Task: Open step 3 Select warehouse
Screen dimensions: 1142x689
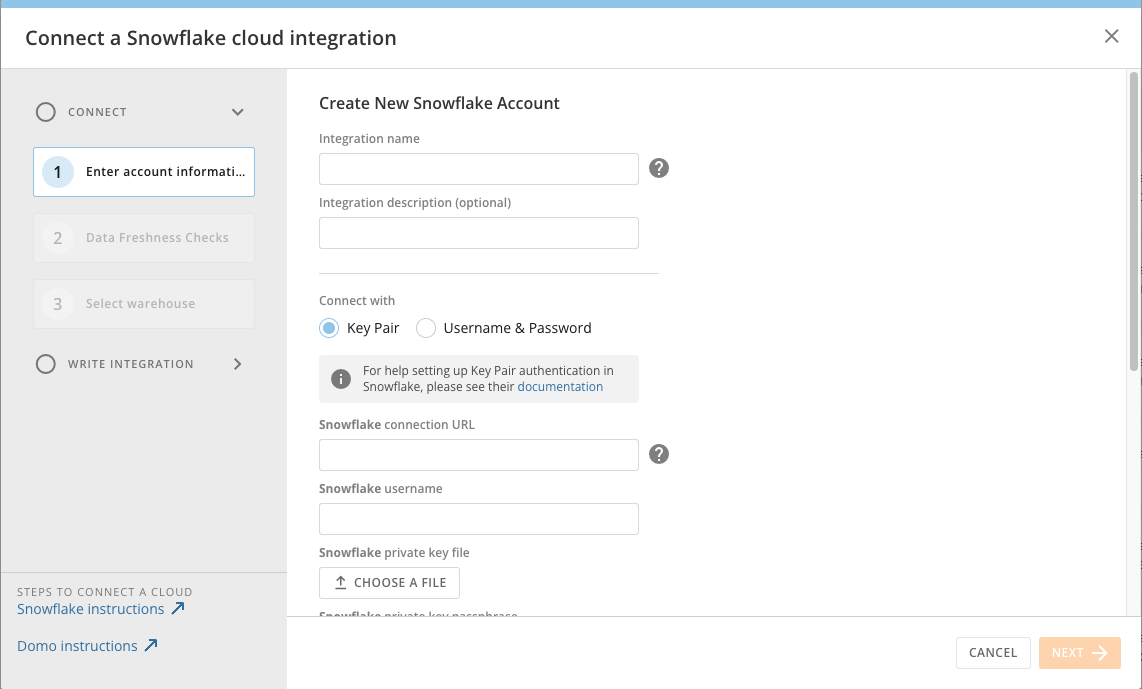Action: 144,304
